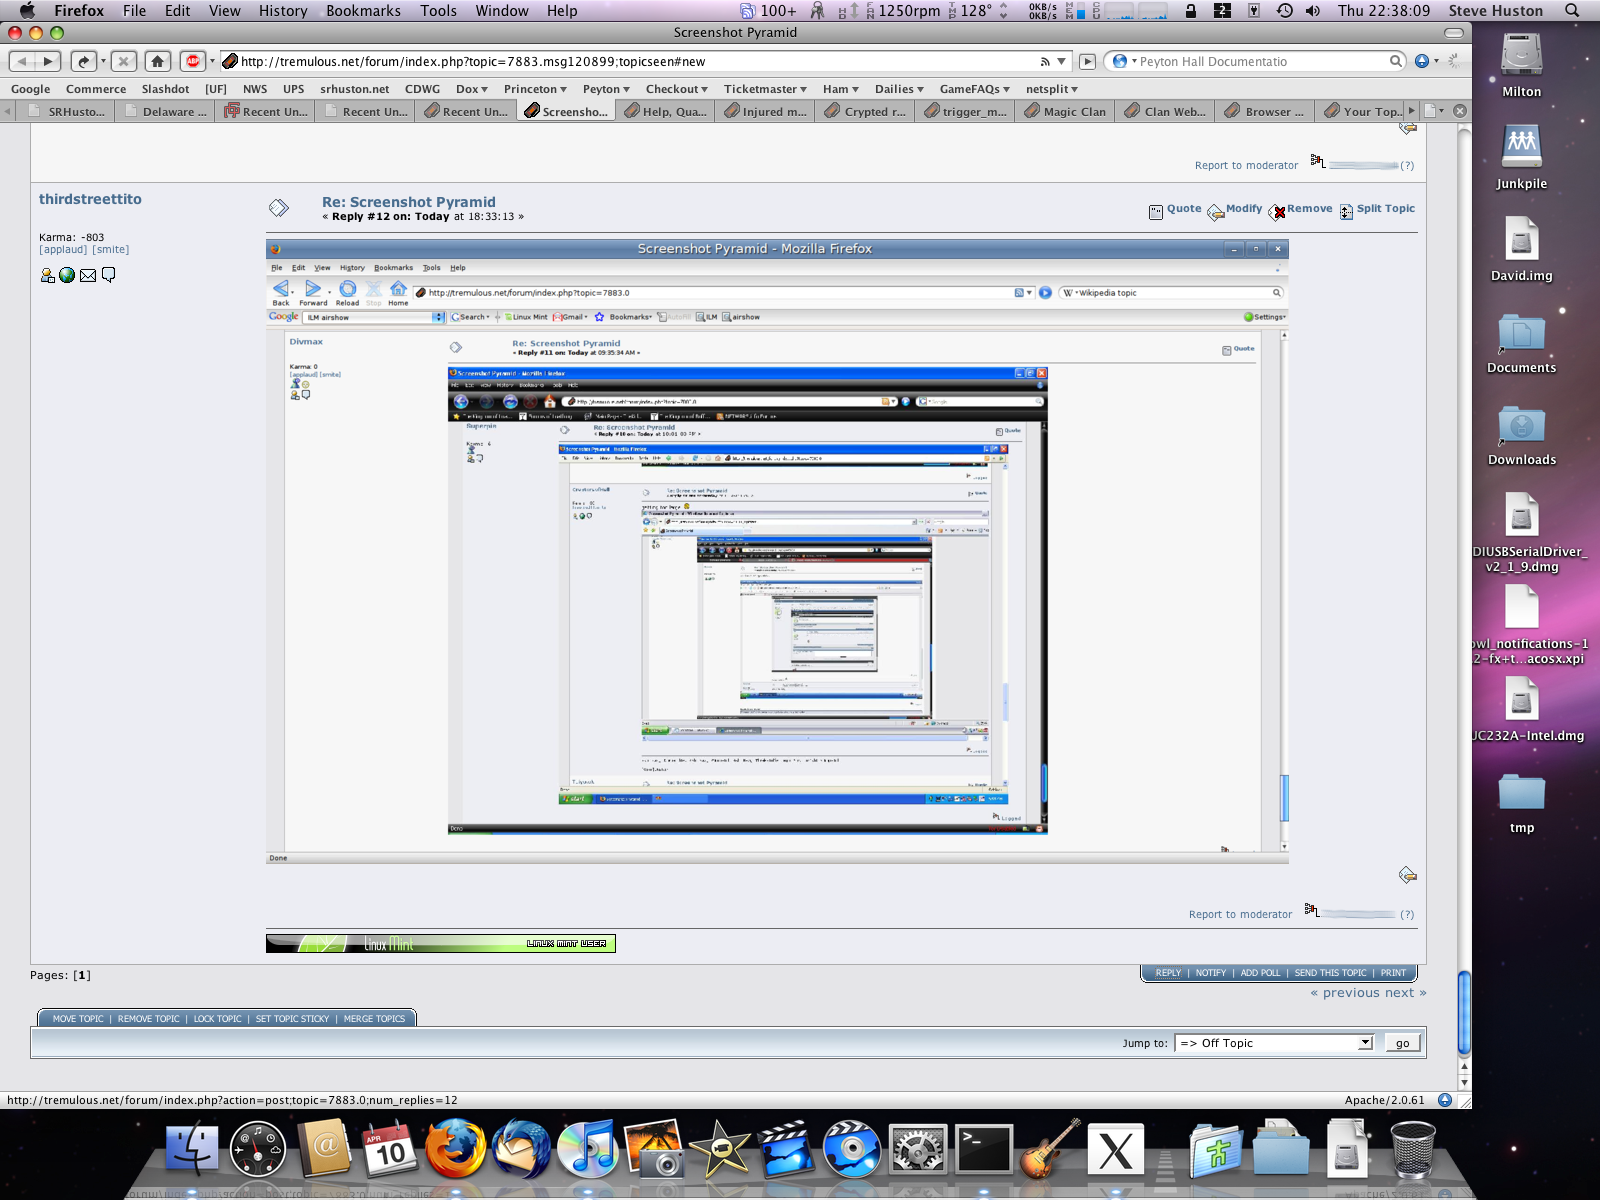Open the Spotlight magnifier in menu bar
The width and height of the screenshot is (1600, 1200).
pos(1572,11)
